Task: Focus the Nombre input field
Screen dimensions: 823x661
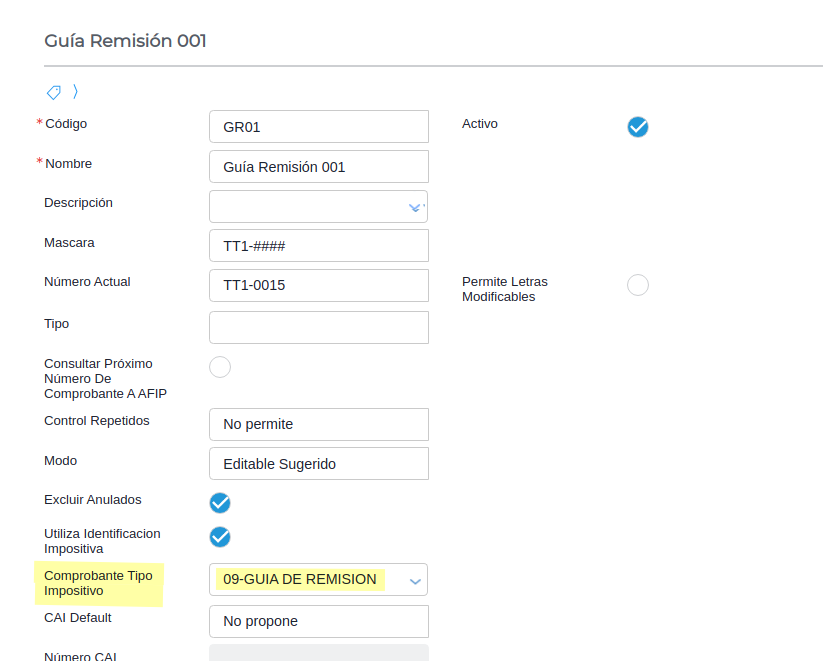Action: [318, 167]
